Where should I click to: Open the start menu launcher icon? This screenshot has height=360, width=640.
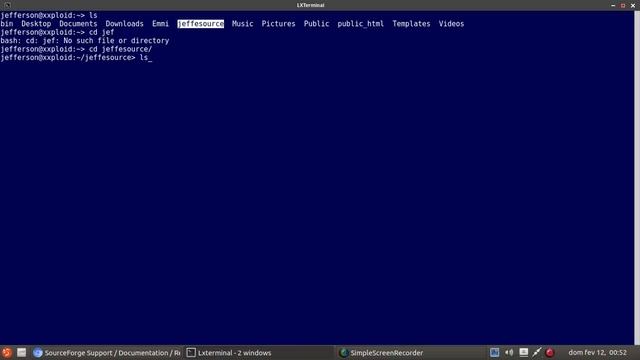click(7, 353)
